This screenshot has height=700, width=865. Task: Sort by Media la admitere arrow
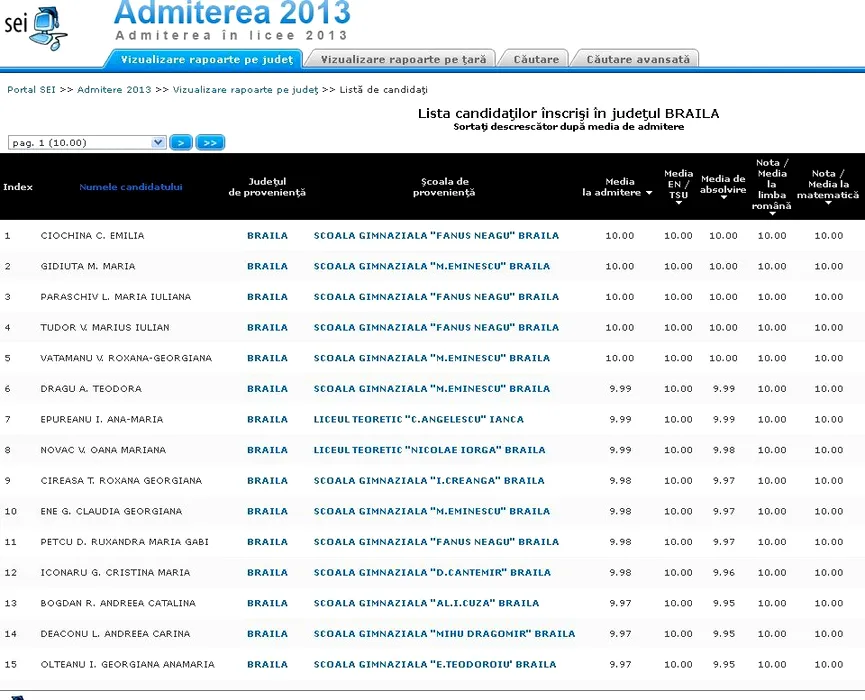(649, 193)
